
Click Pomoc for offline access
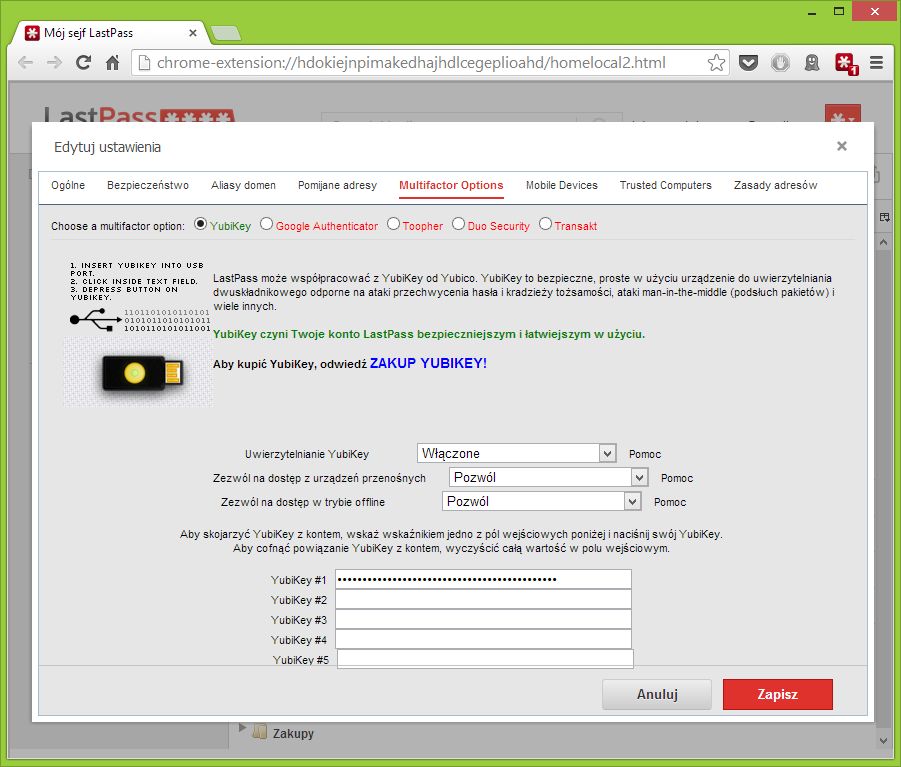(670, 502)
